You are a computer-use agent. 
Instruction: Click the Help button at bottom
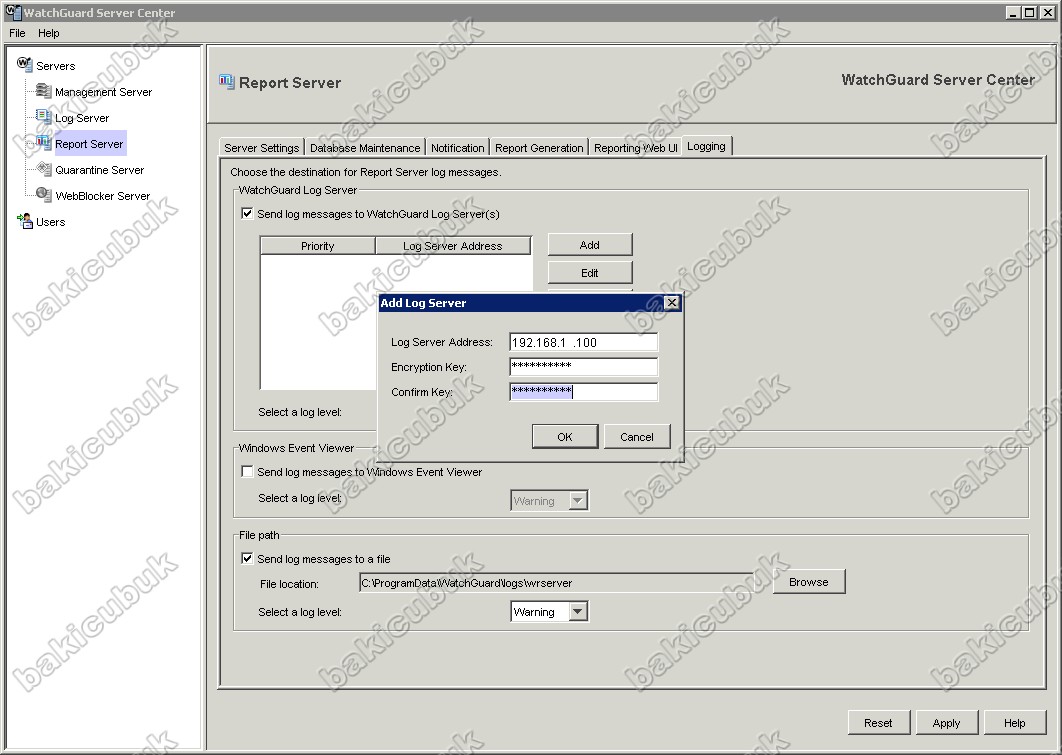coord(1015,722)
